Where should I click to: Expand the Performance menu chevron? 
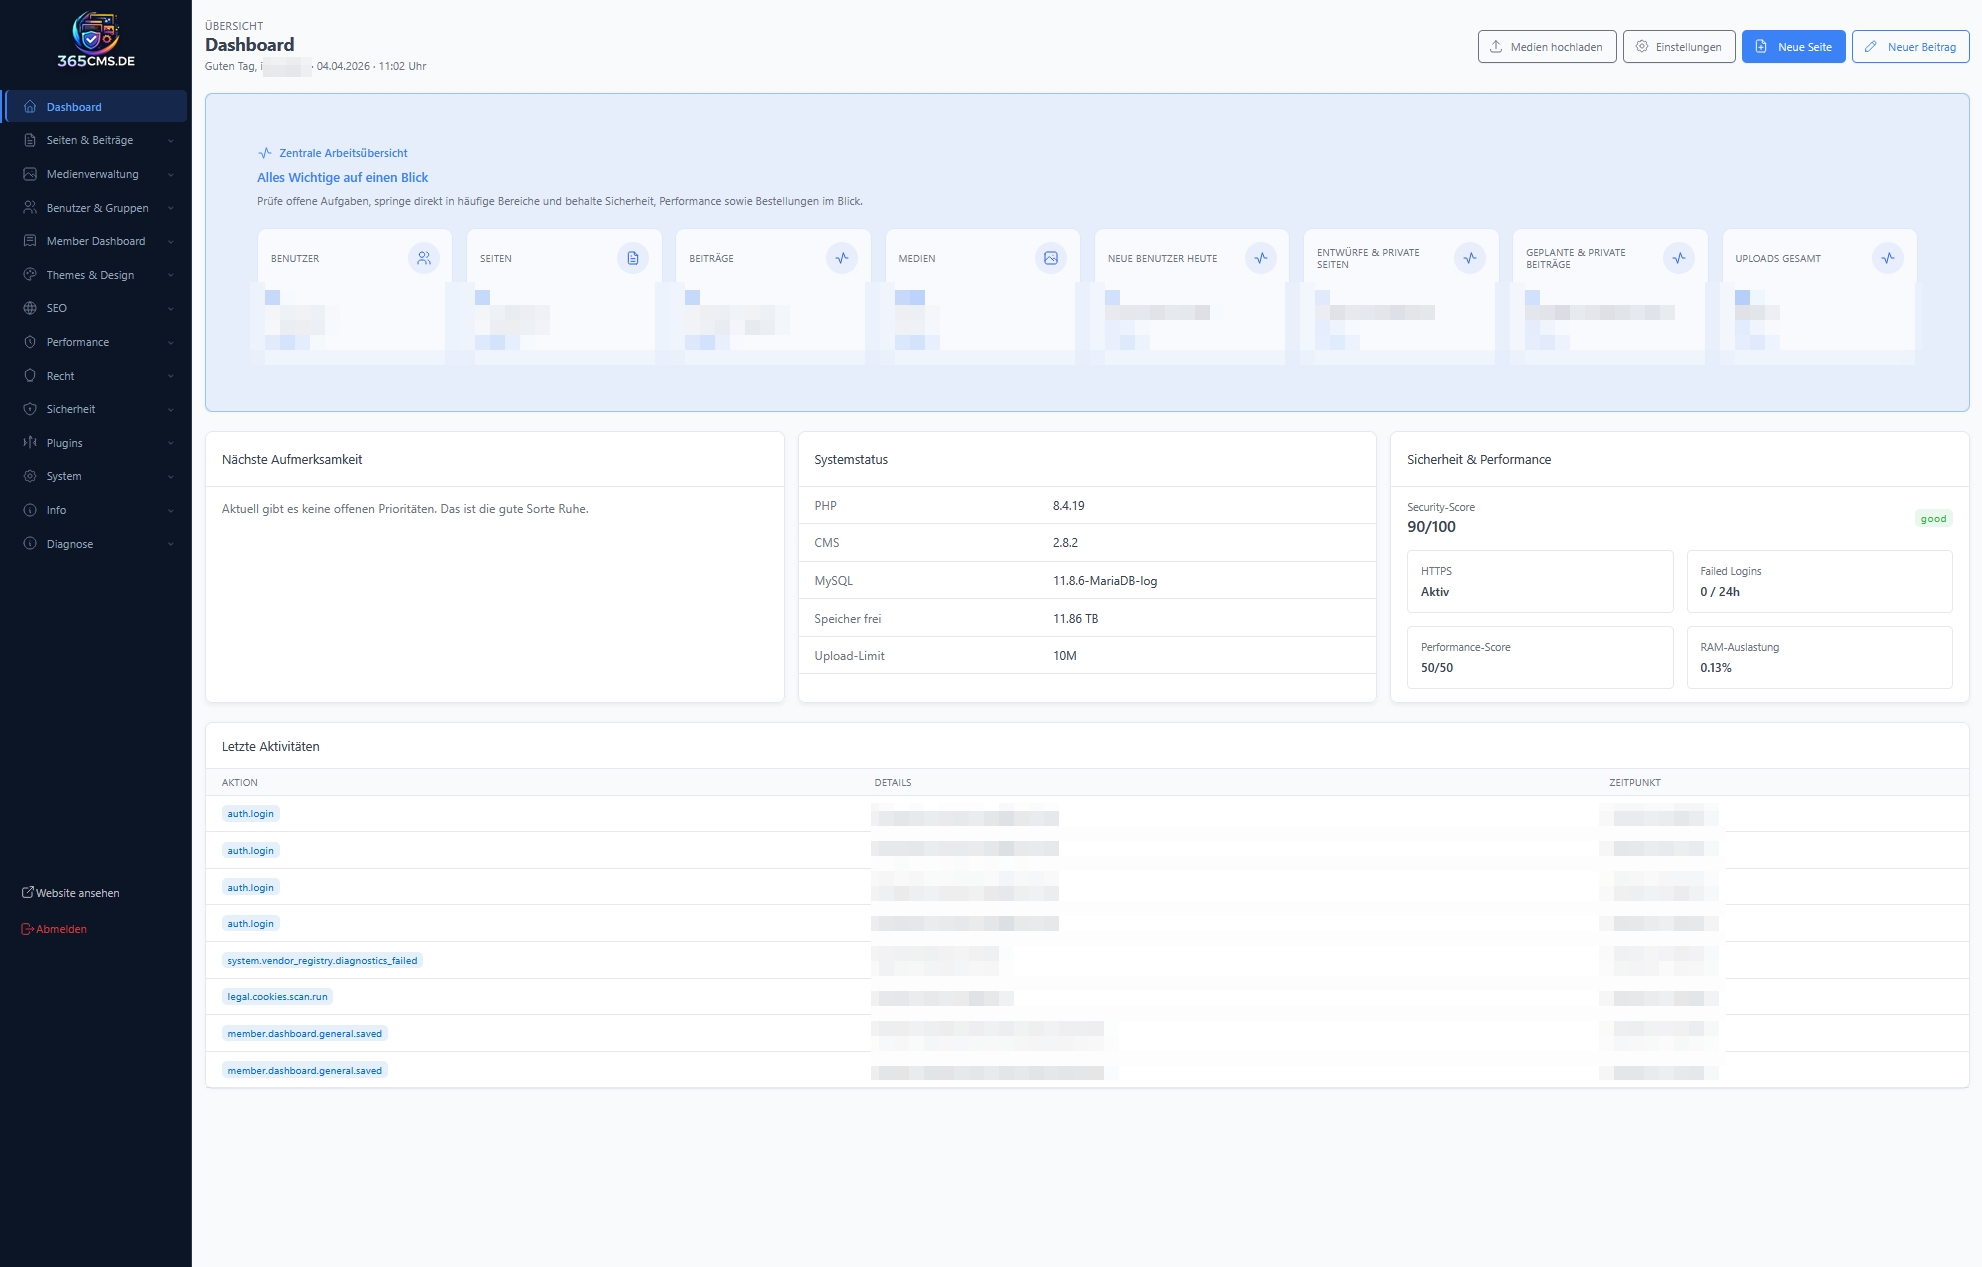(x=171, y=342)
